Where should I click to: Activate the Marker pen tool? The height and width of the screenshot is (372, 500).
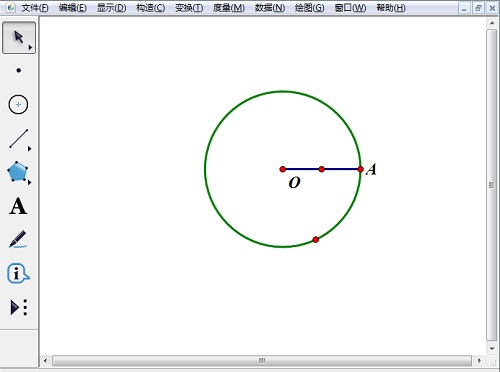tap(18, 239)
